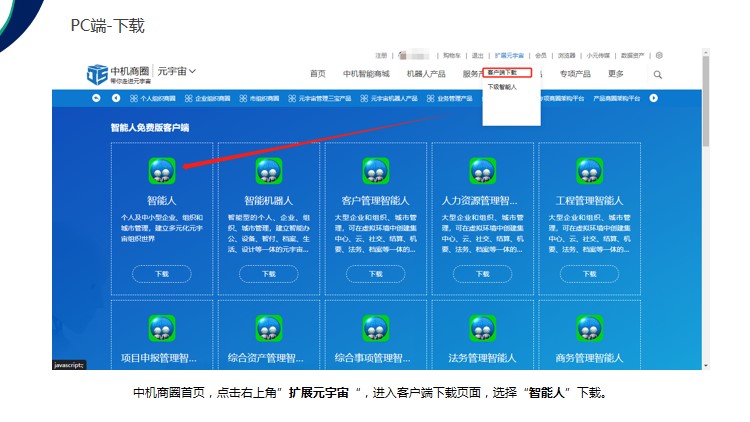
Task: Click the 中机商圈 cube logo
Action: (x=97, y=74)
